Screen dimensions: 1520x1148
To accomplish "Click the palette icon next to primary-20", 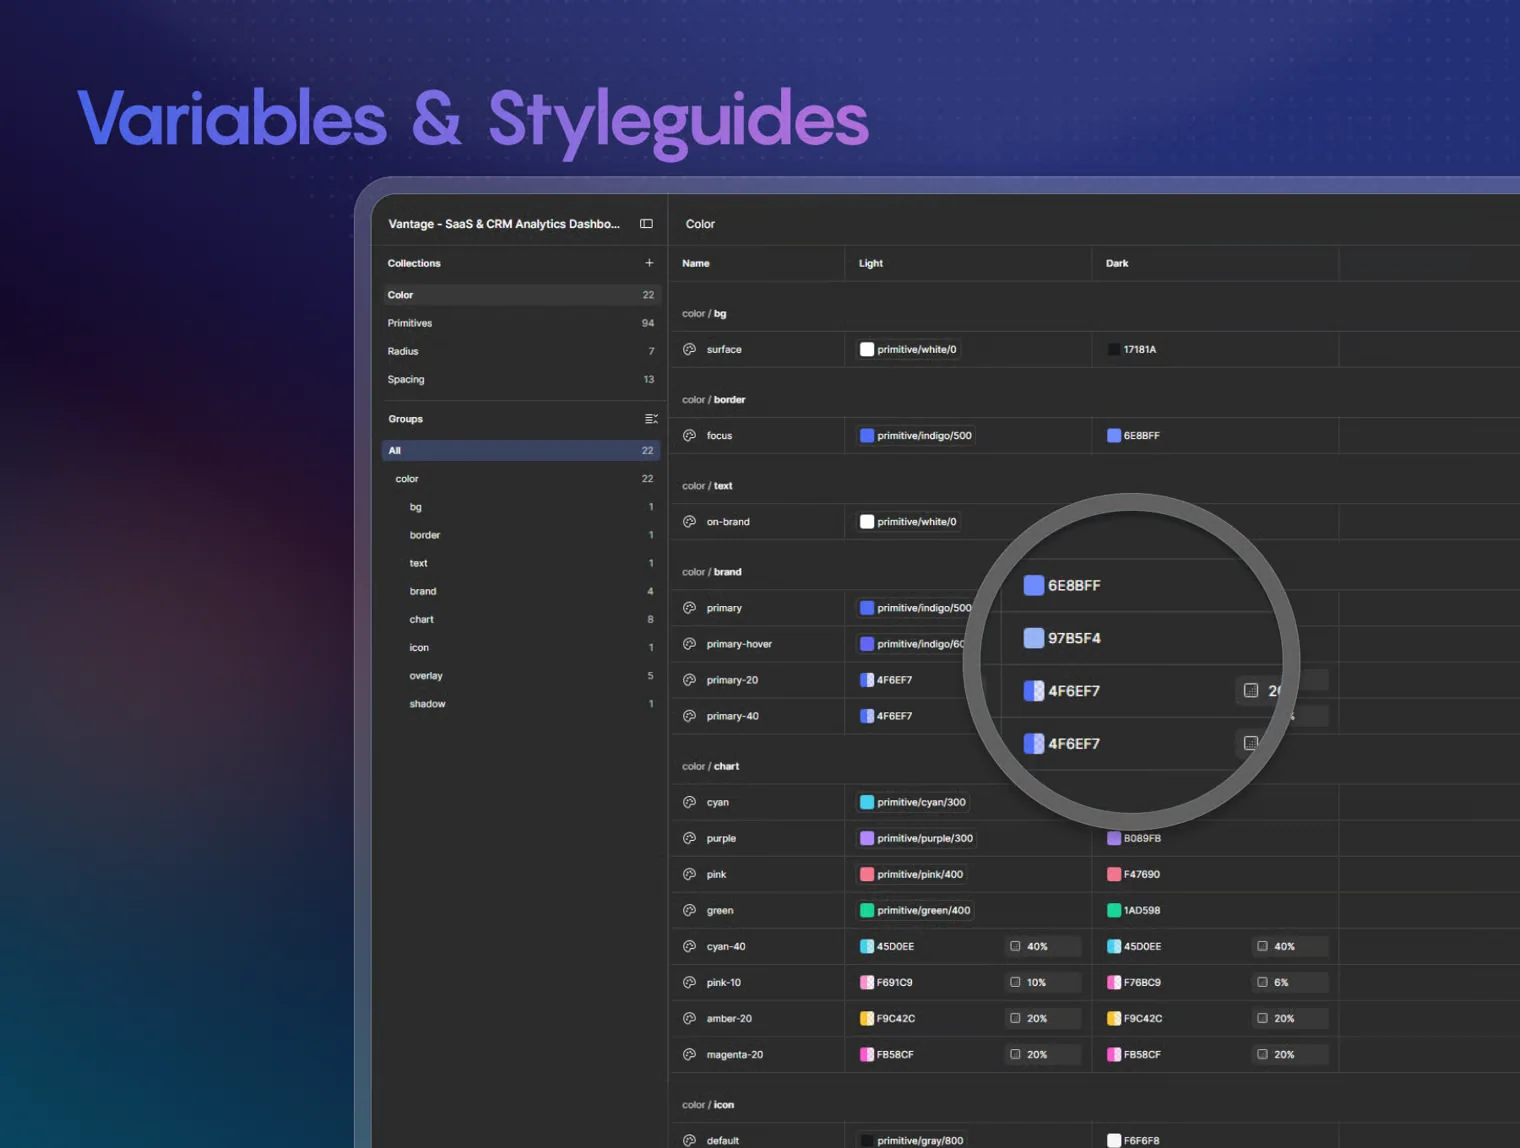I will (x=689, y=680).
